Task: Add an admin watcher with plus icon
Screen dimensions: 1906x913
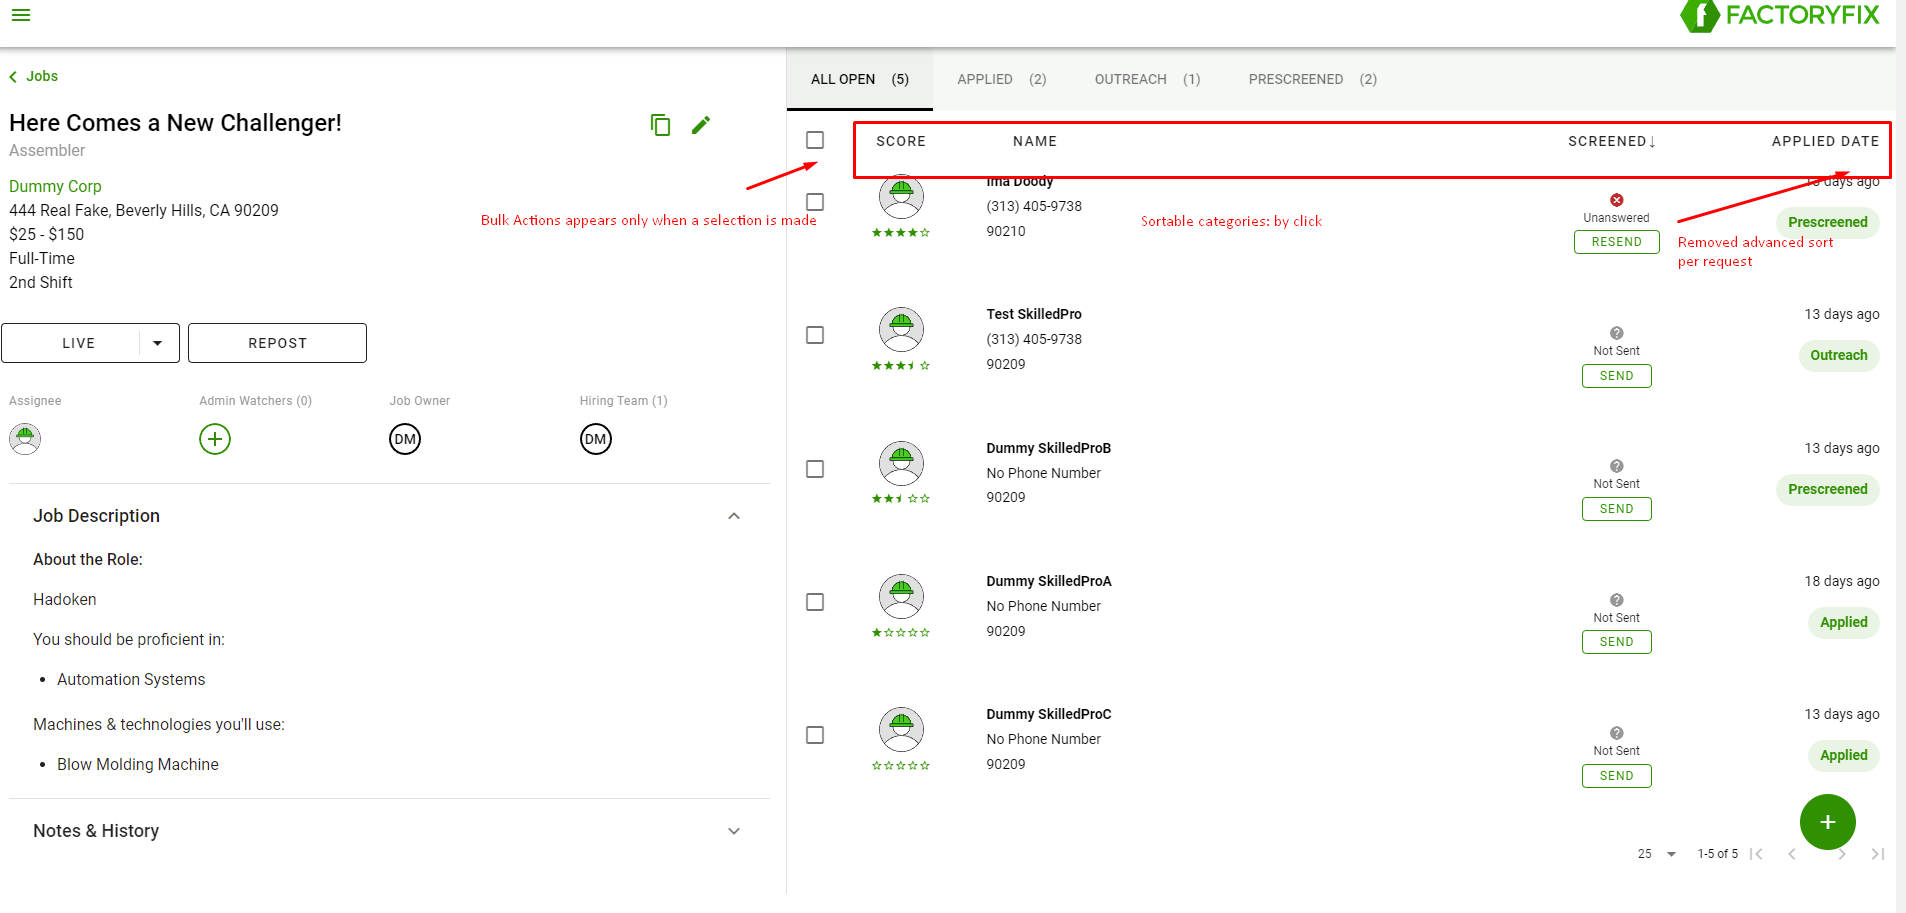Action: [215, 439]
